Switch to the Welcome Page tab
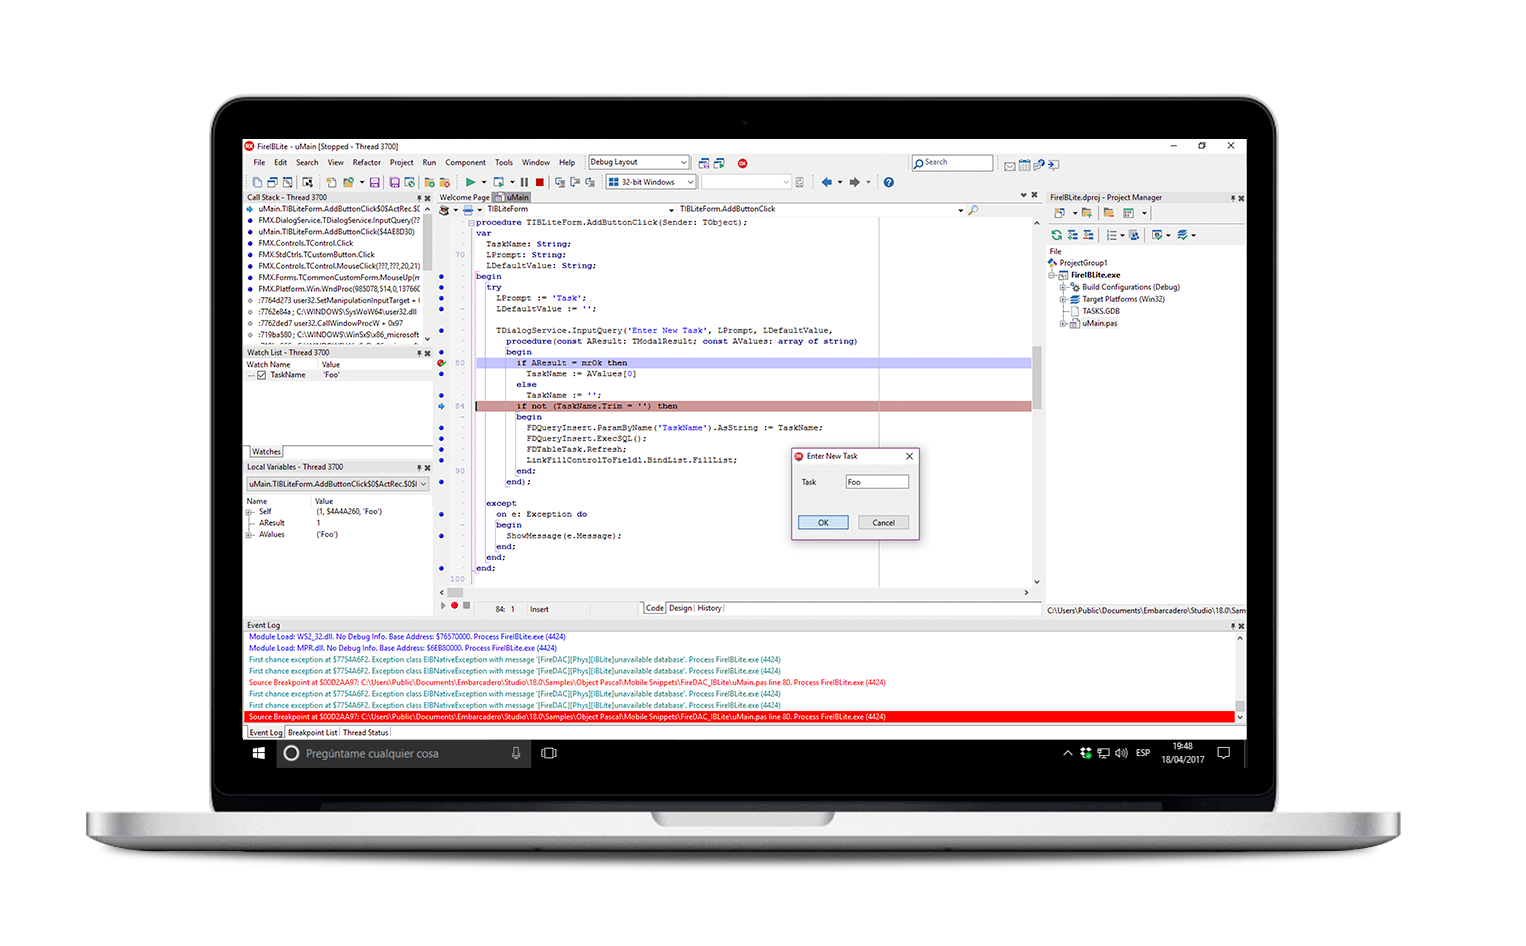The height and width of the screenshot is (946, 1526). [465, 198]
